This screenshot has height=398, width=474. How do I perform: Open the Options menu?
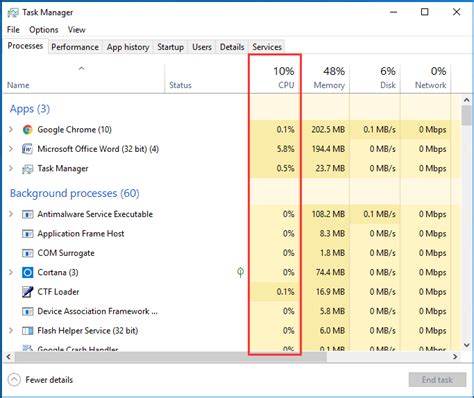44,30
